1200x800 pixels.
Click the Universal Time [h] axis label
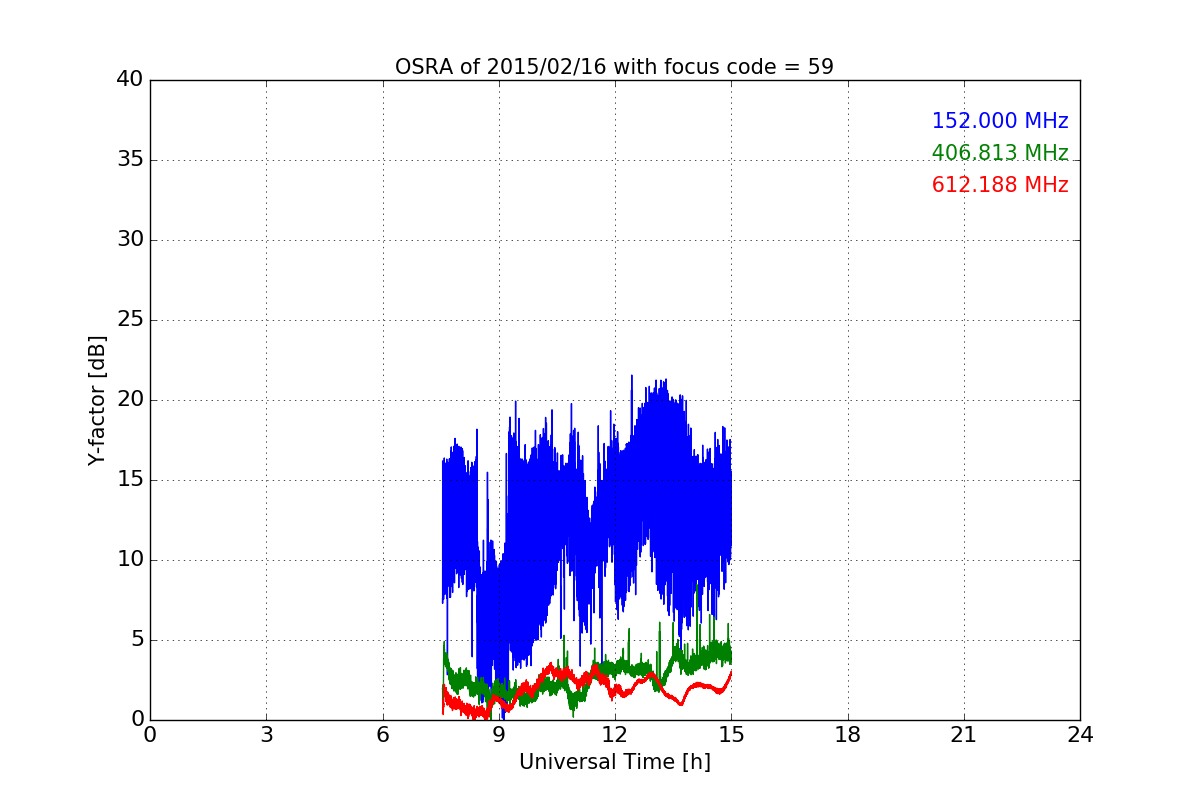click(x=614, y=762)
